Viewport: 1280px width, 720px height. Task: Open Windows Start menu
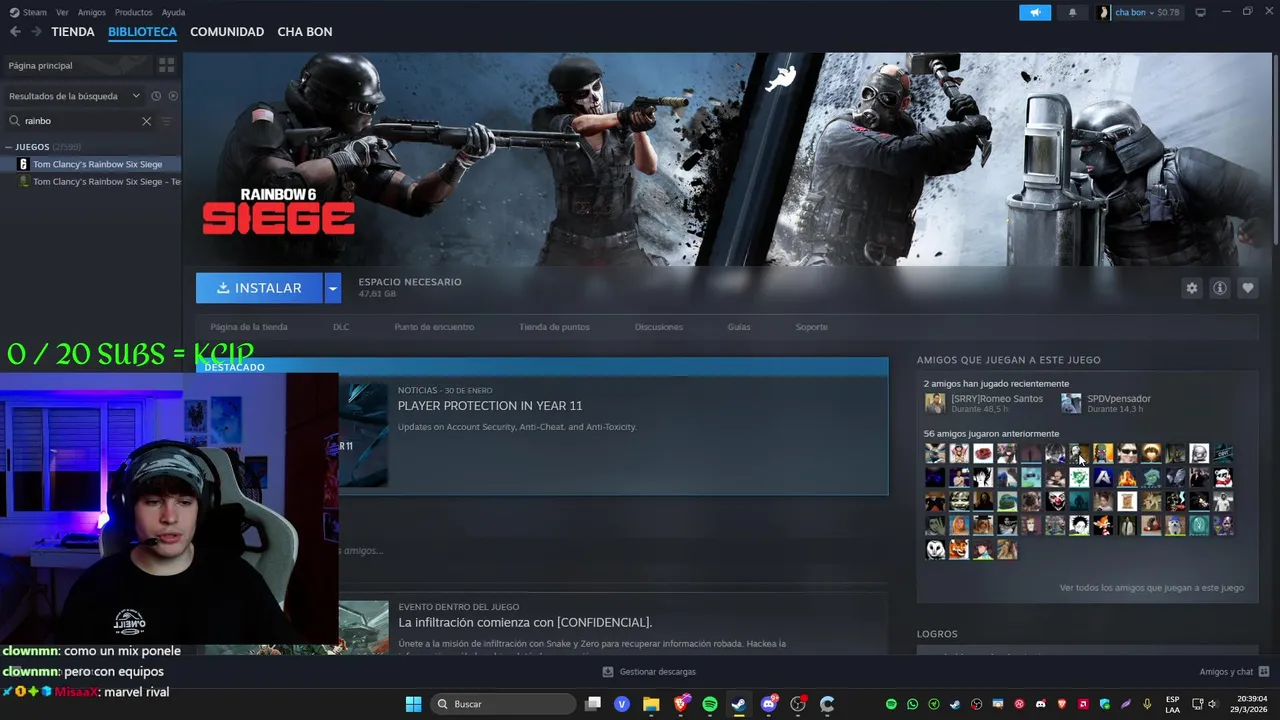(x=413, y=704)
